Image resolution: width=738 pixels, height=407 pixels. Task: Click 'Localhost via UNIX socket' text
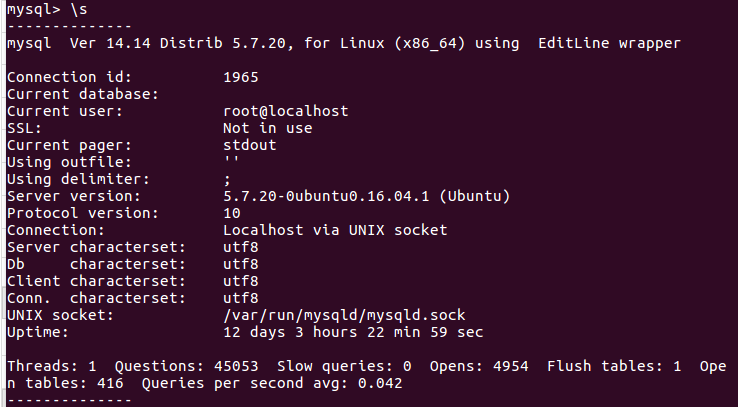335,230
